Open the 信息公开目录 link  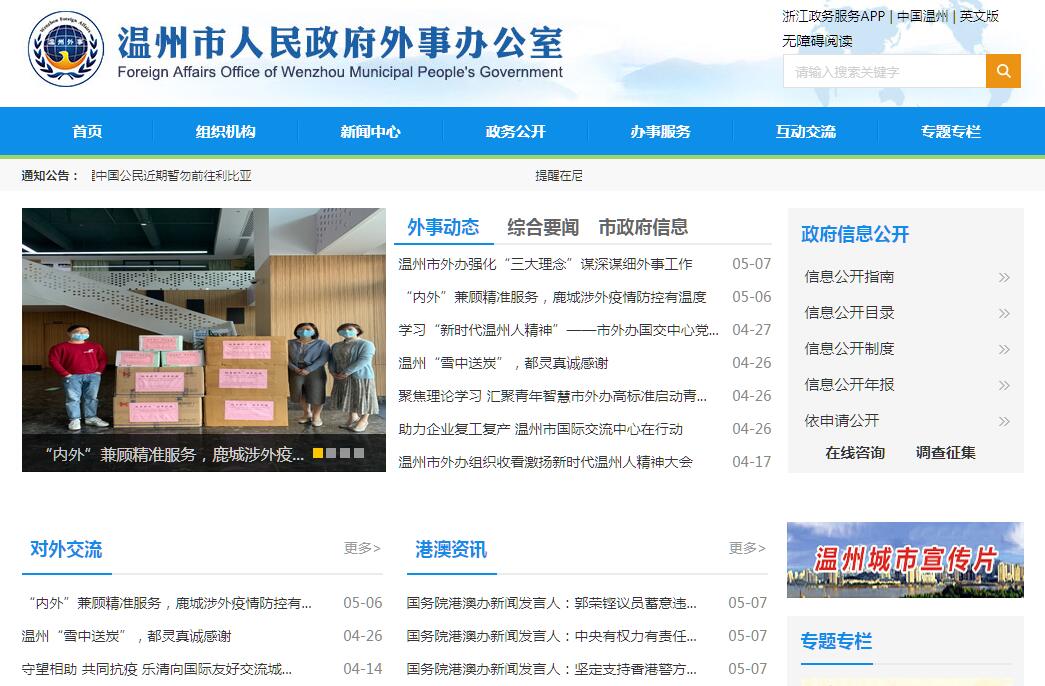coord(849,313)
